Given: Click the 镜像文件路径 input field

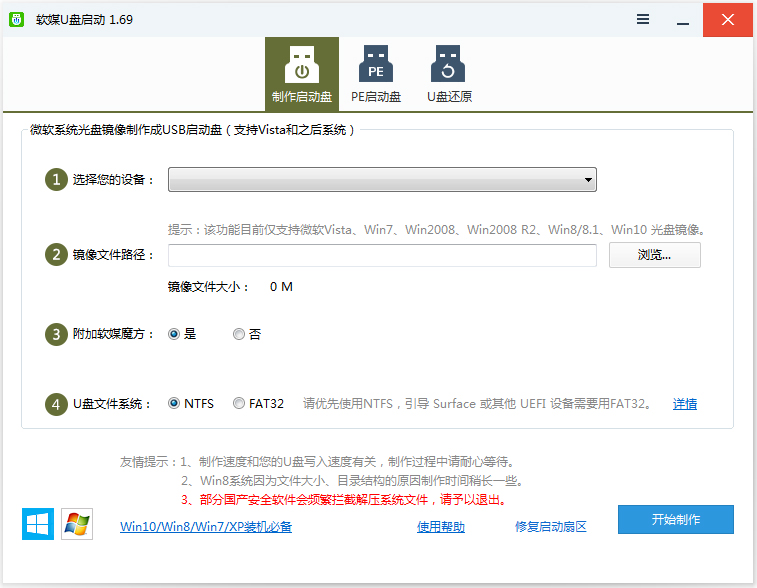Looking at the screenshot, I should pos(382,255).
